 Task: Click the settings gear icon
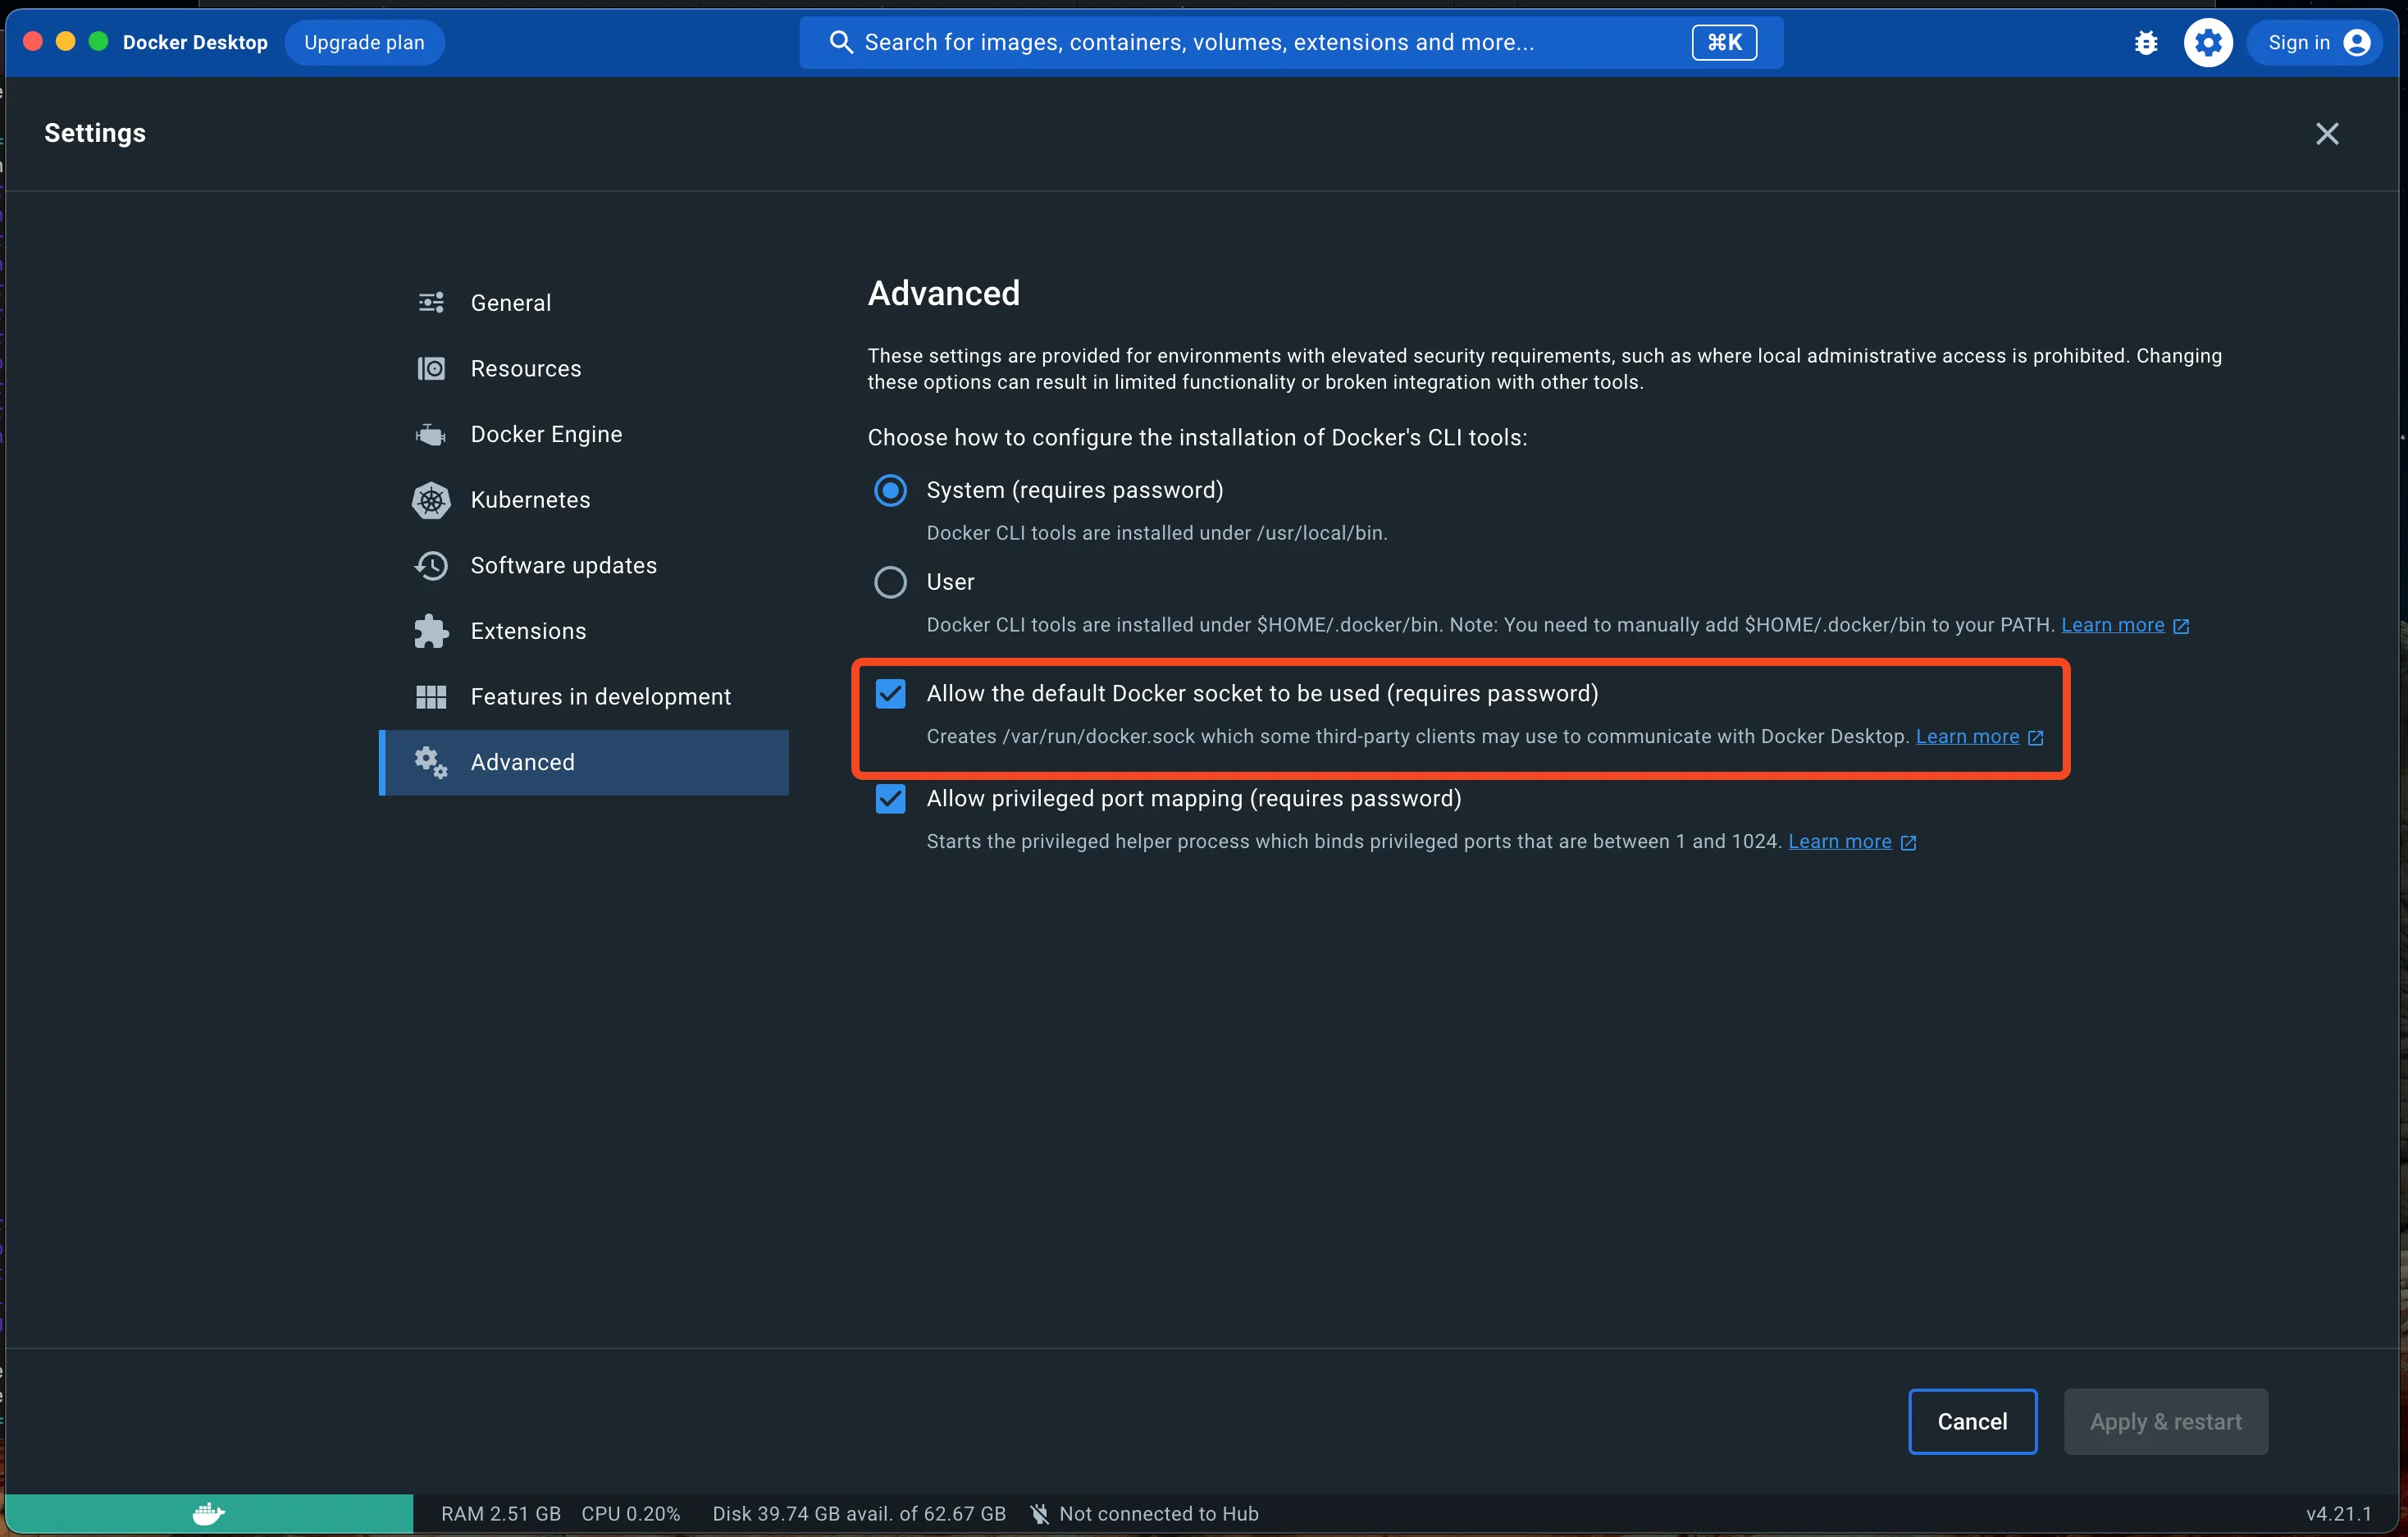[x=2207, y=43]
